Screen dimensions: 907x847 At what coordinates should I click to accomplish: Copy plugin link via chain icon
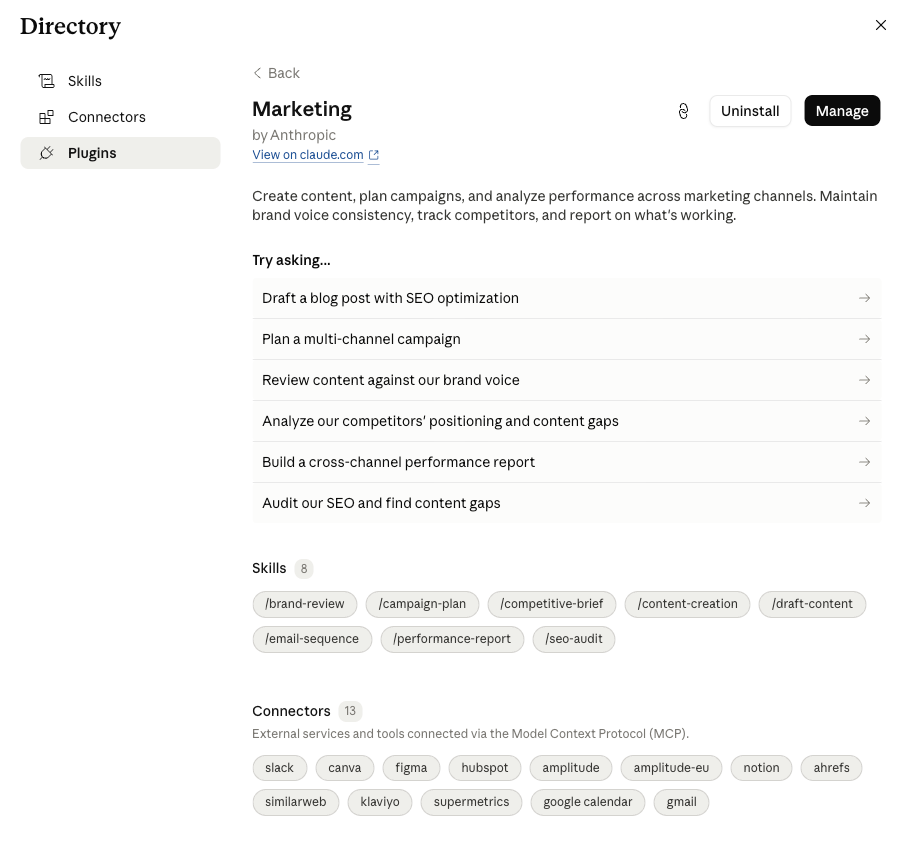(x=683, y=111)
